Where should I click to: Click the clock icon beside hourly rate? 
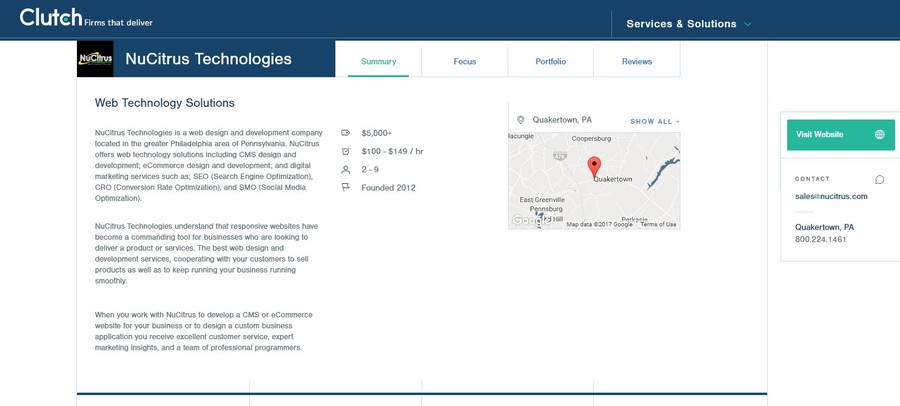pos(346,151)
